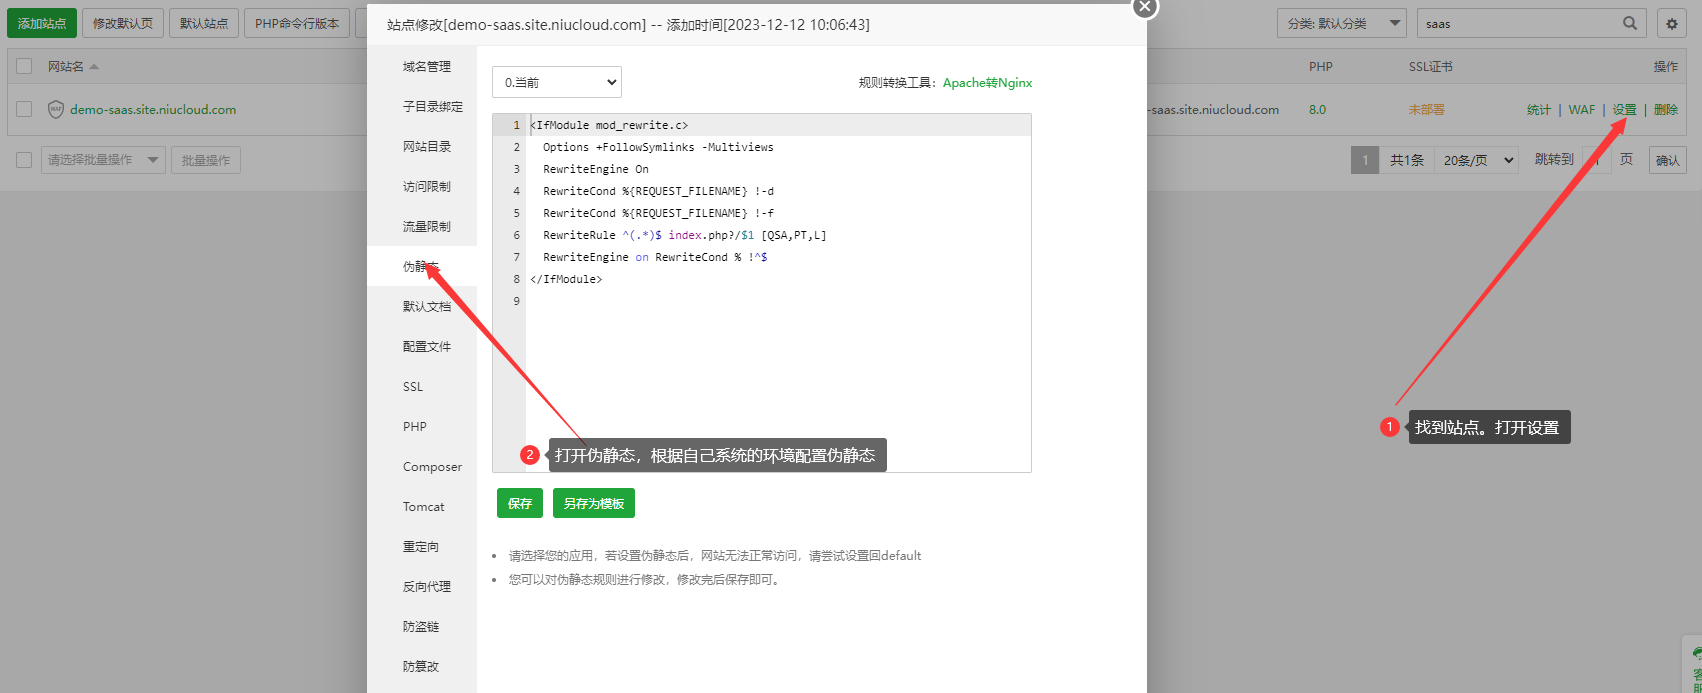1702x693 pixels.
Task: Click the PHP version 8.0 link
Action: (x=1318, y=109)
